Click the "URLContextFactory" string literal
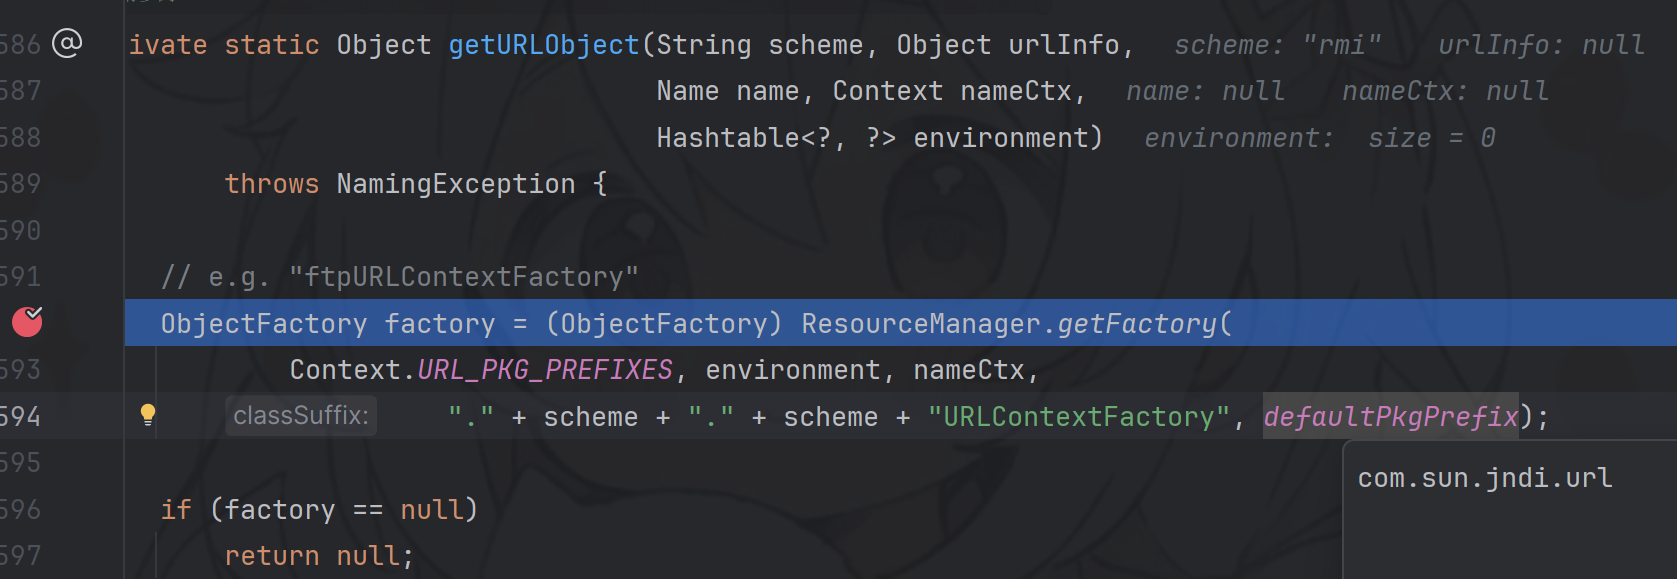This screenshot has height=579, width=1677. tap(1078, 417)
